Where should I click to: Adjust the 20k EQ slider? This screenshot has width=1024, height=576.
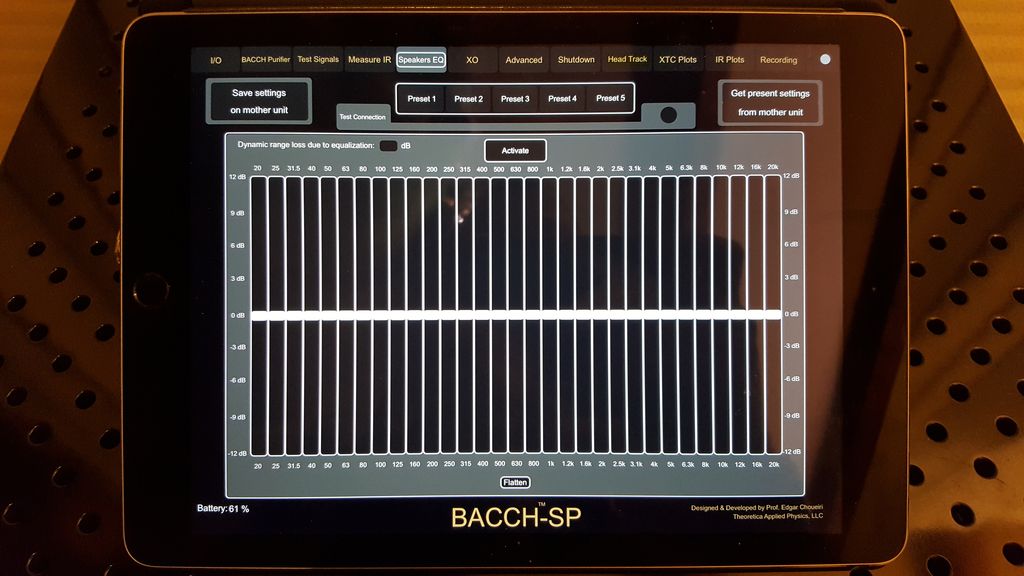click(x=773, y=315)
